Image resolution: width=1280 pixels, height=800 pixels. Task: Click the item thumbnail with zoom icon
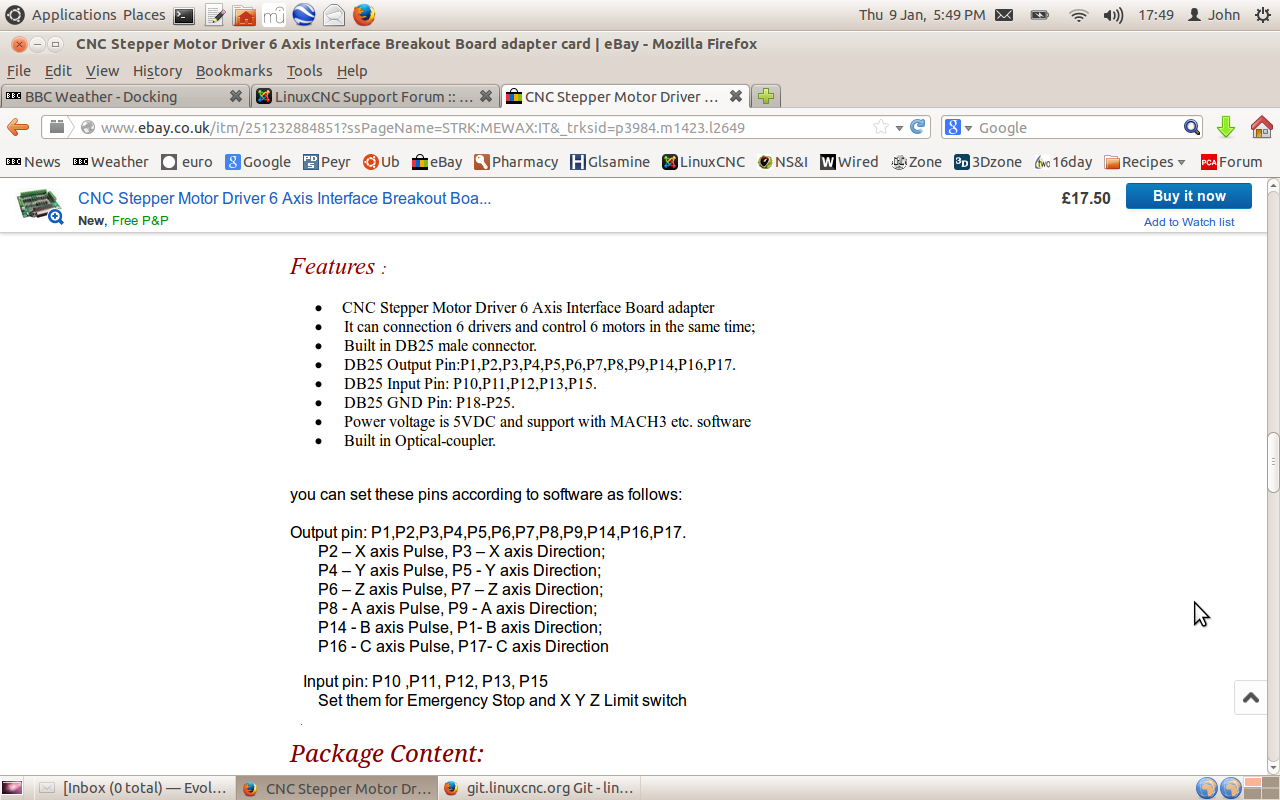tap(40, 205)
